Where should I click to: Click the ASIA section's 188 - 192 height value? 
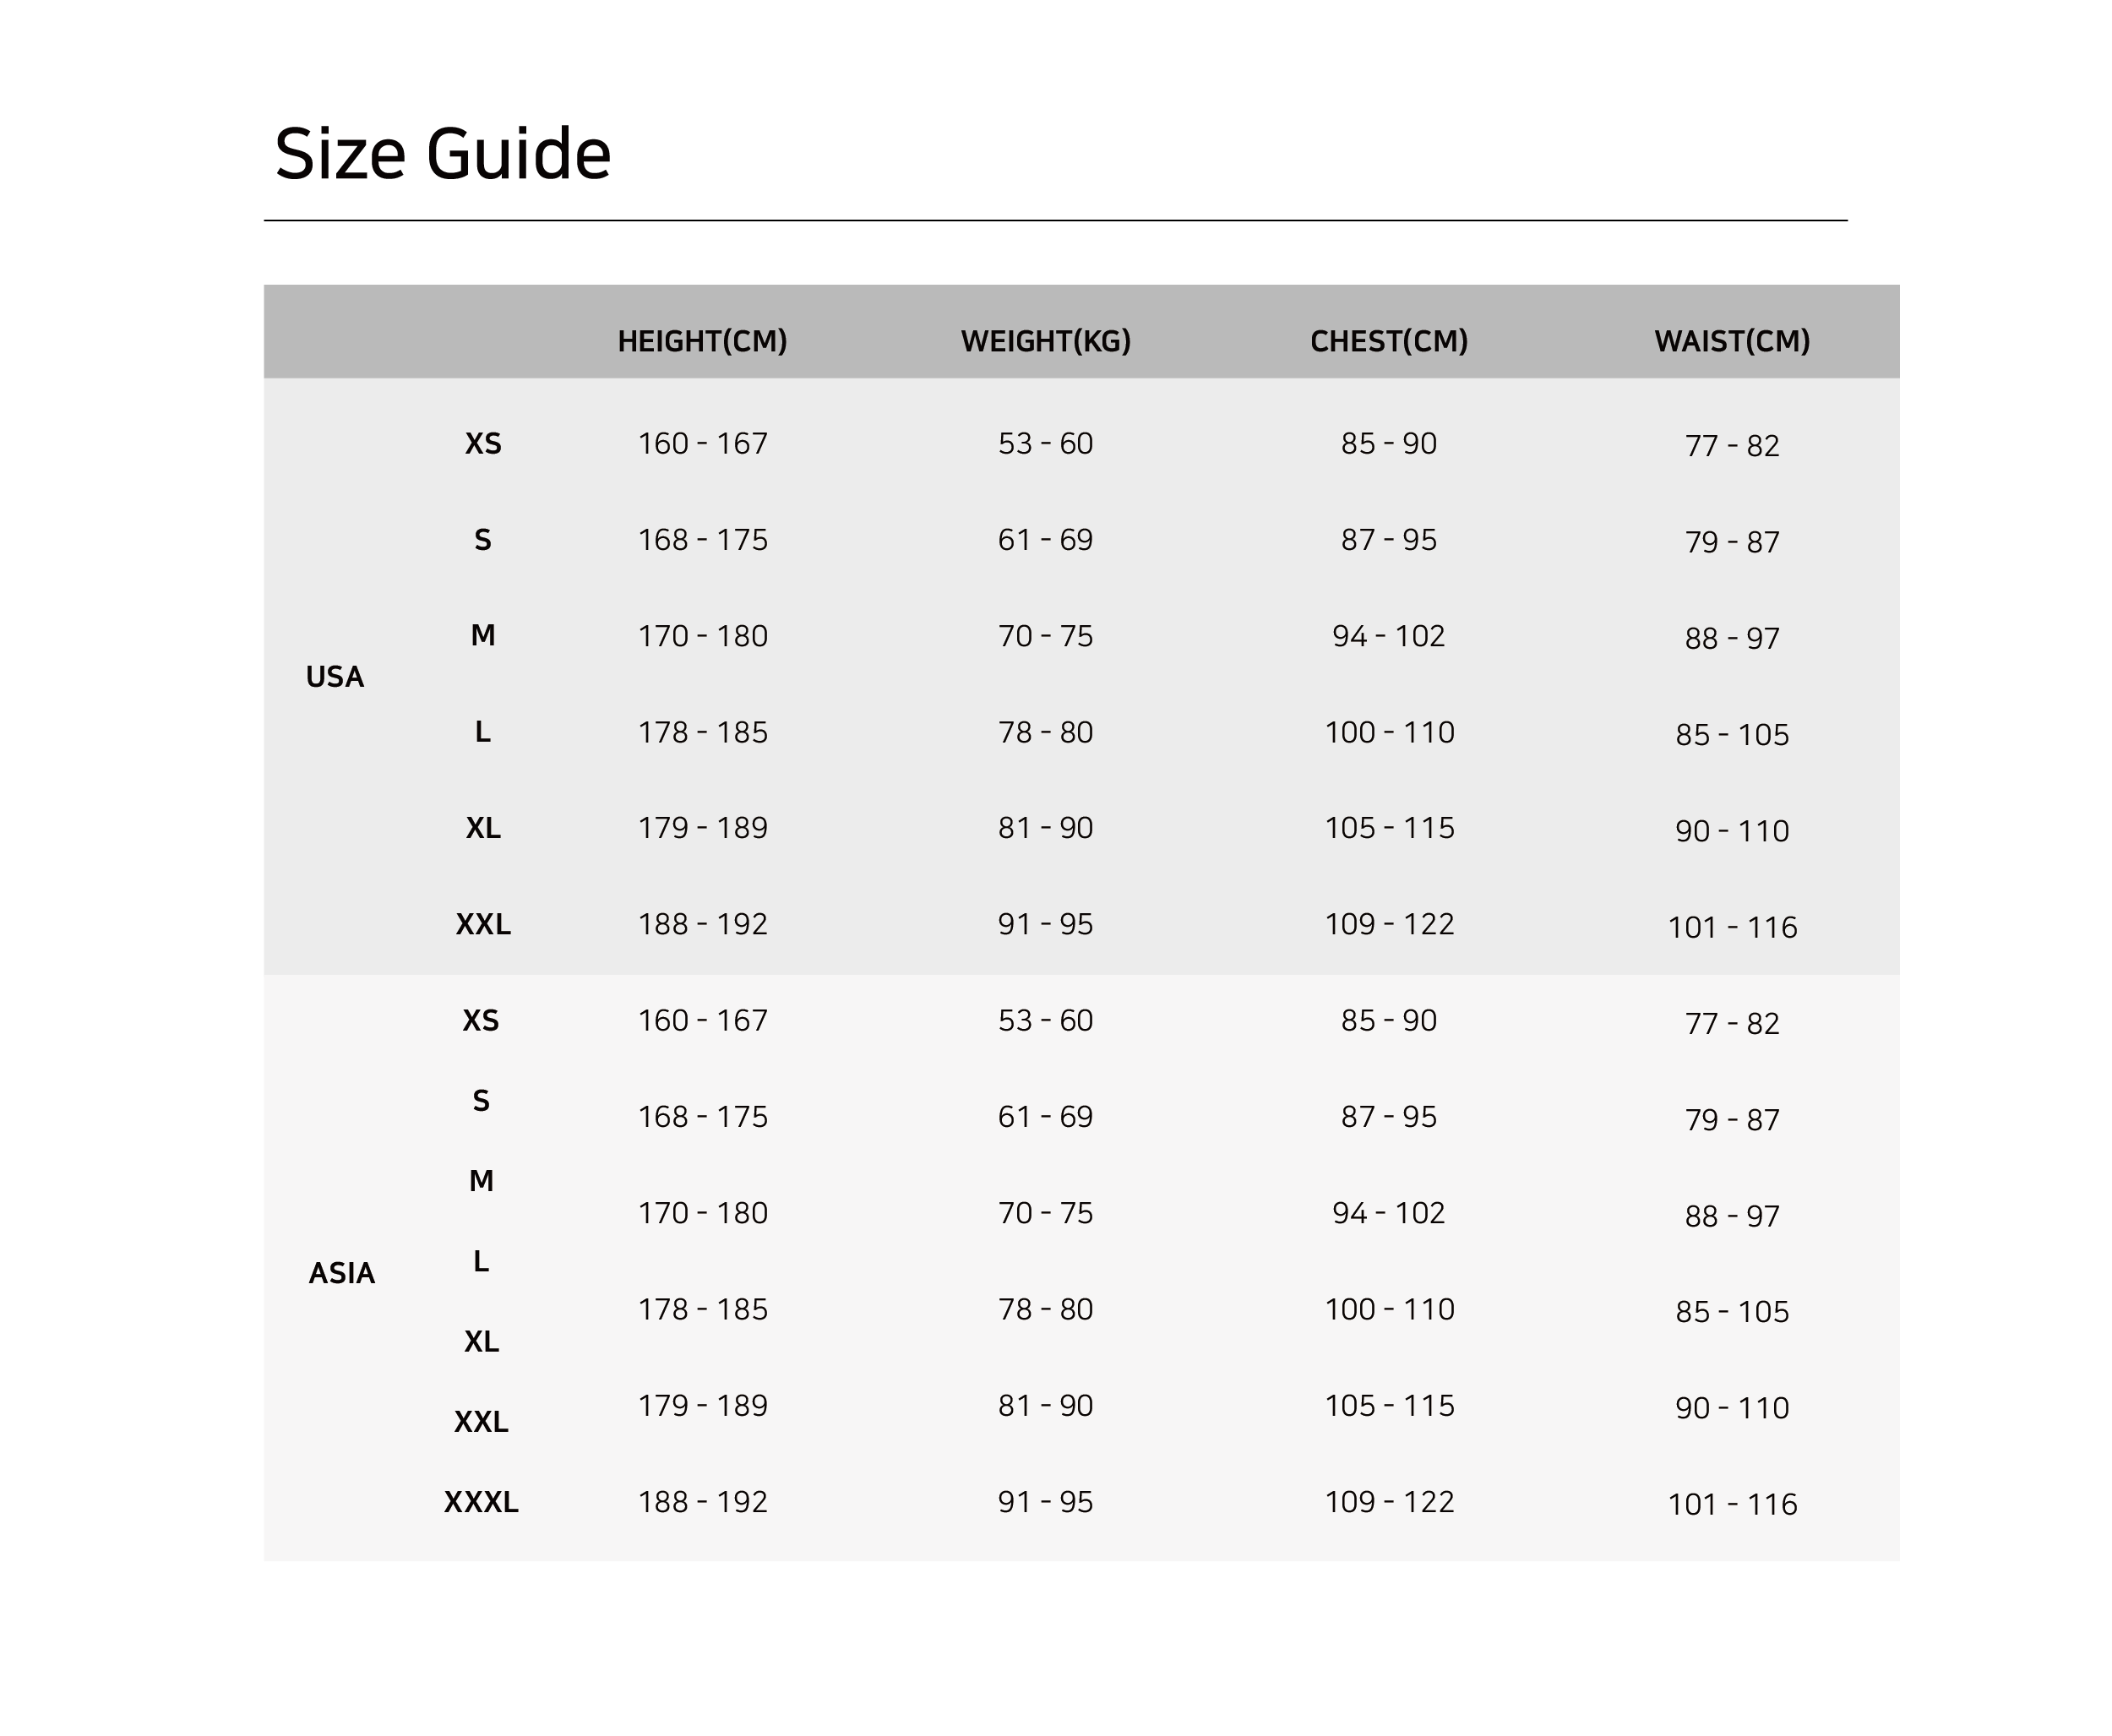702,1502
